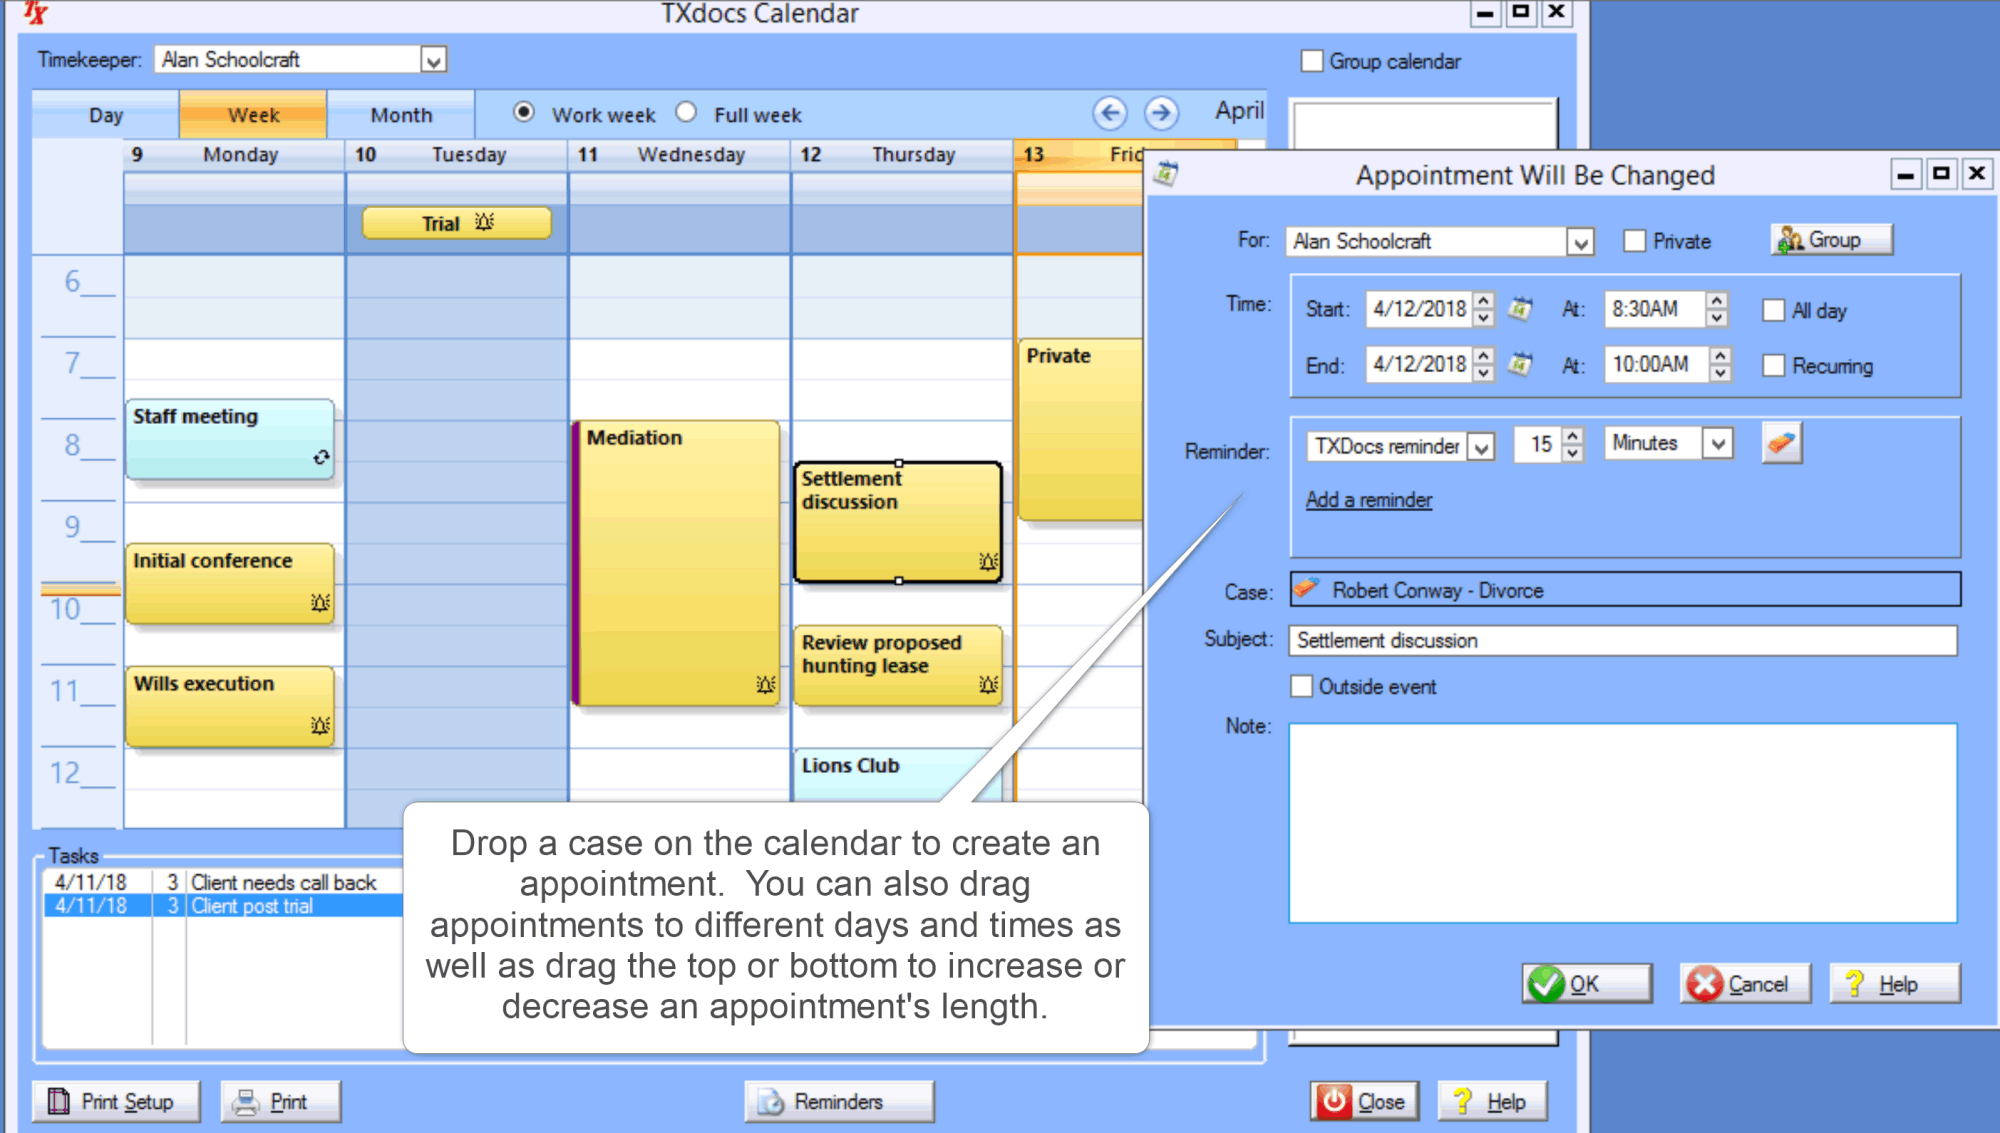
Task: Navigate to the next week with arrow icon
Action: tap(1162, 113)
